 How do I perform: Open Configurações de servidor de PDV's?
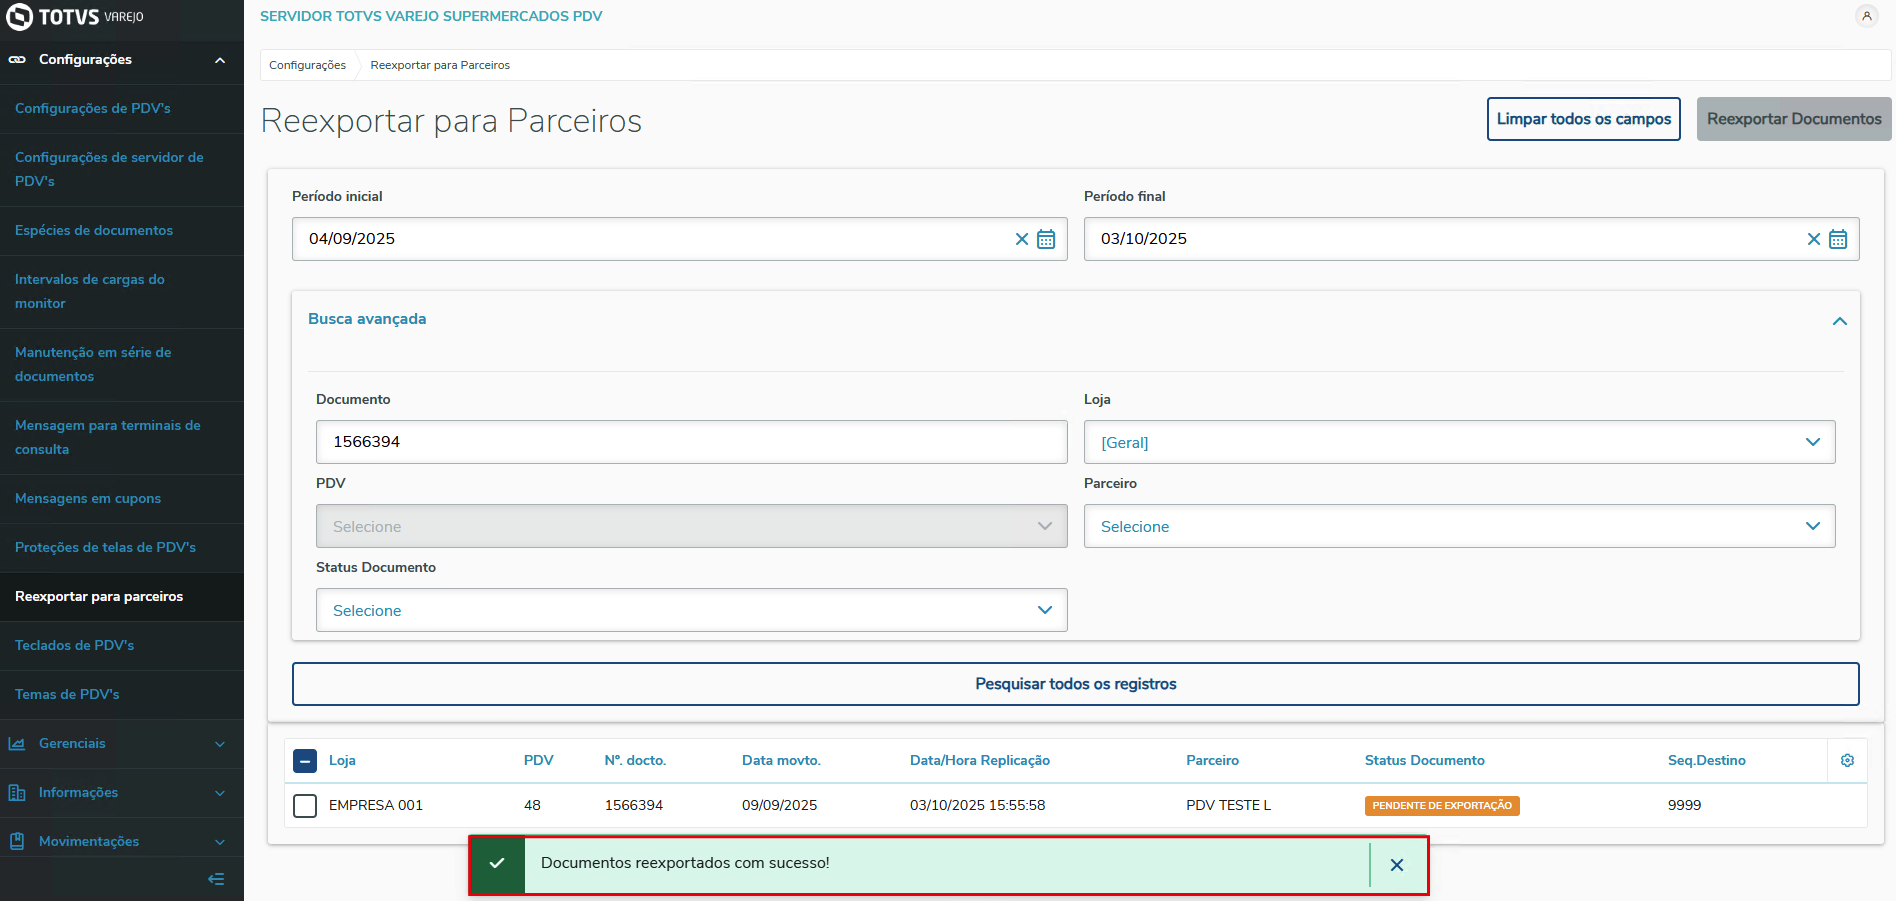[x=121, y=170]
